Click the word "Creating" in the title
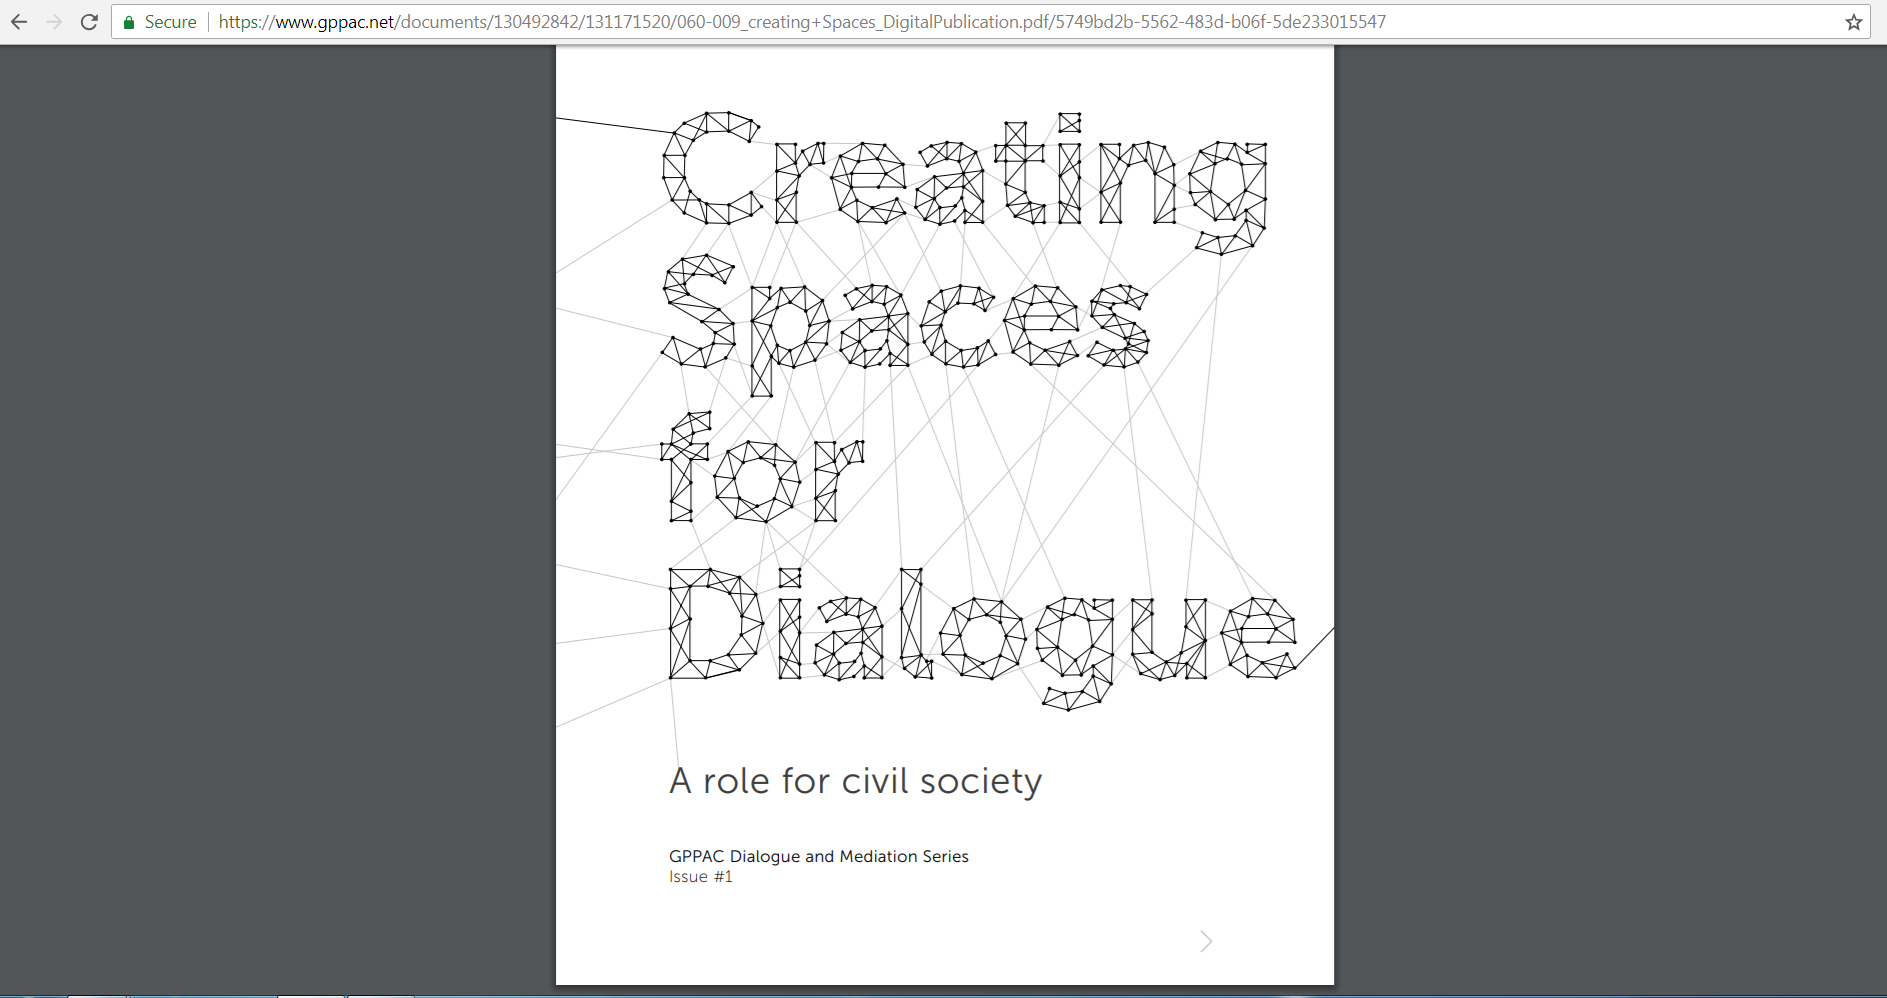 (x=965, y=183)
